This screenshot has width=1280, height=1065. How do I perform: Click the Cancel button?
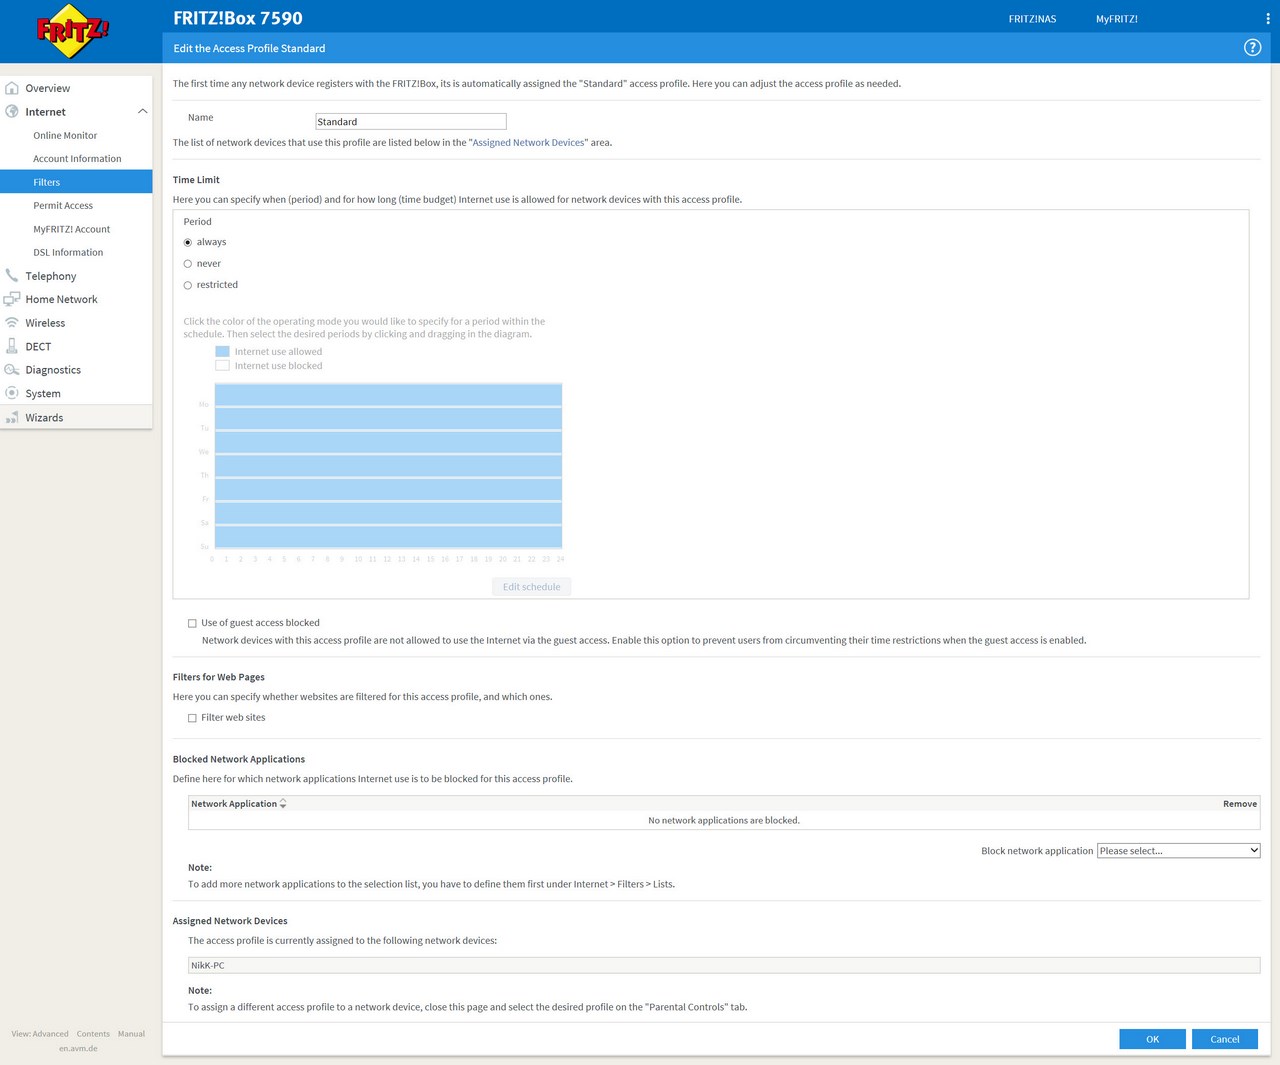coord(1225,1039)
